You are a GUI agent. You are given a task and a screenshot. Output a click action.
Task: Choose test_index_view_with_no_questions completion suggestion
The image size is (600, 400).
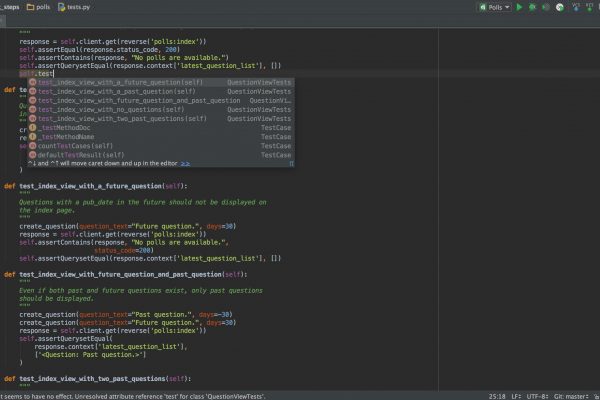click(x=161, y=109)
